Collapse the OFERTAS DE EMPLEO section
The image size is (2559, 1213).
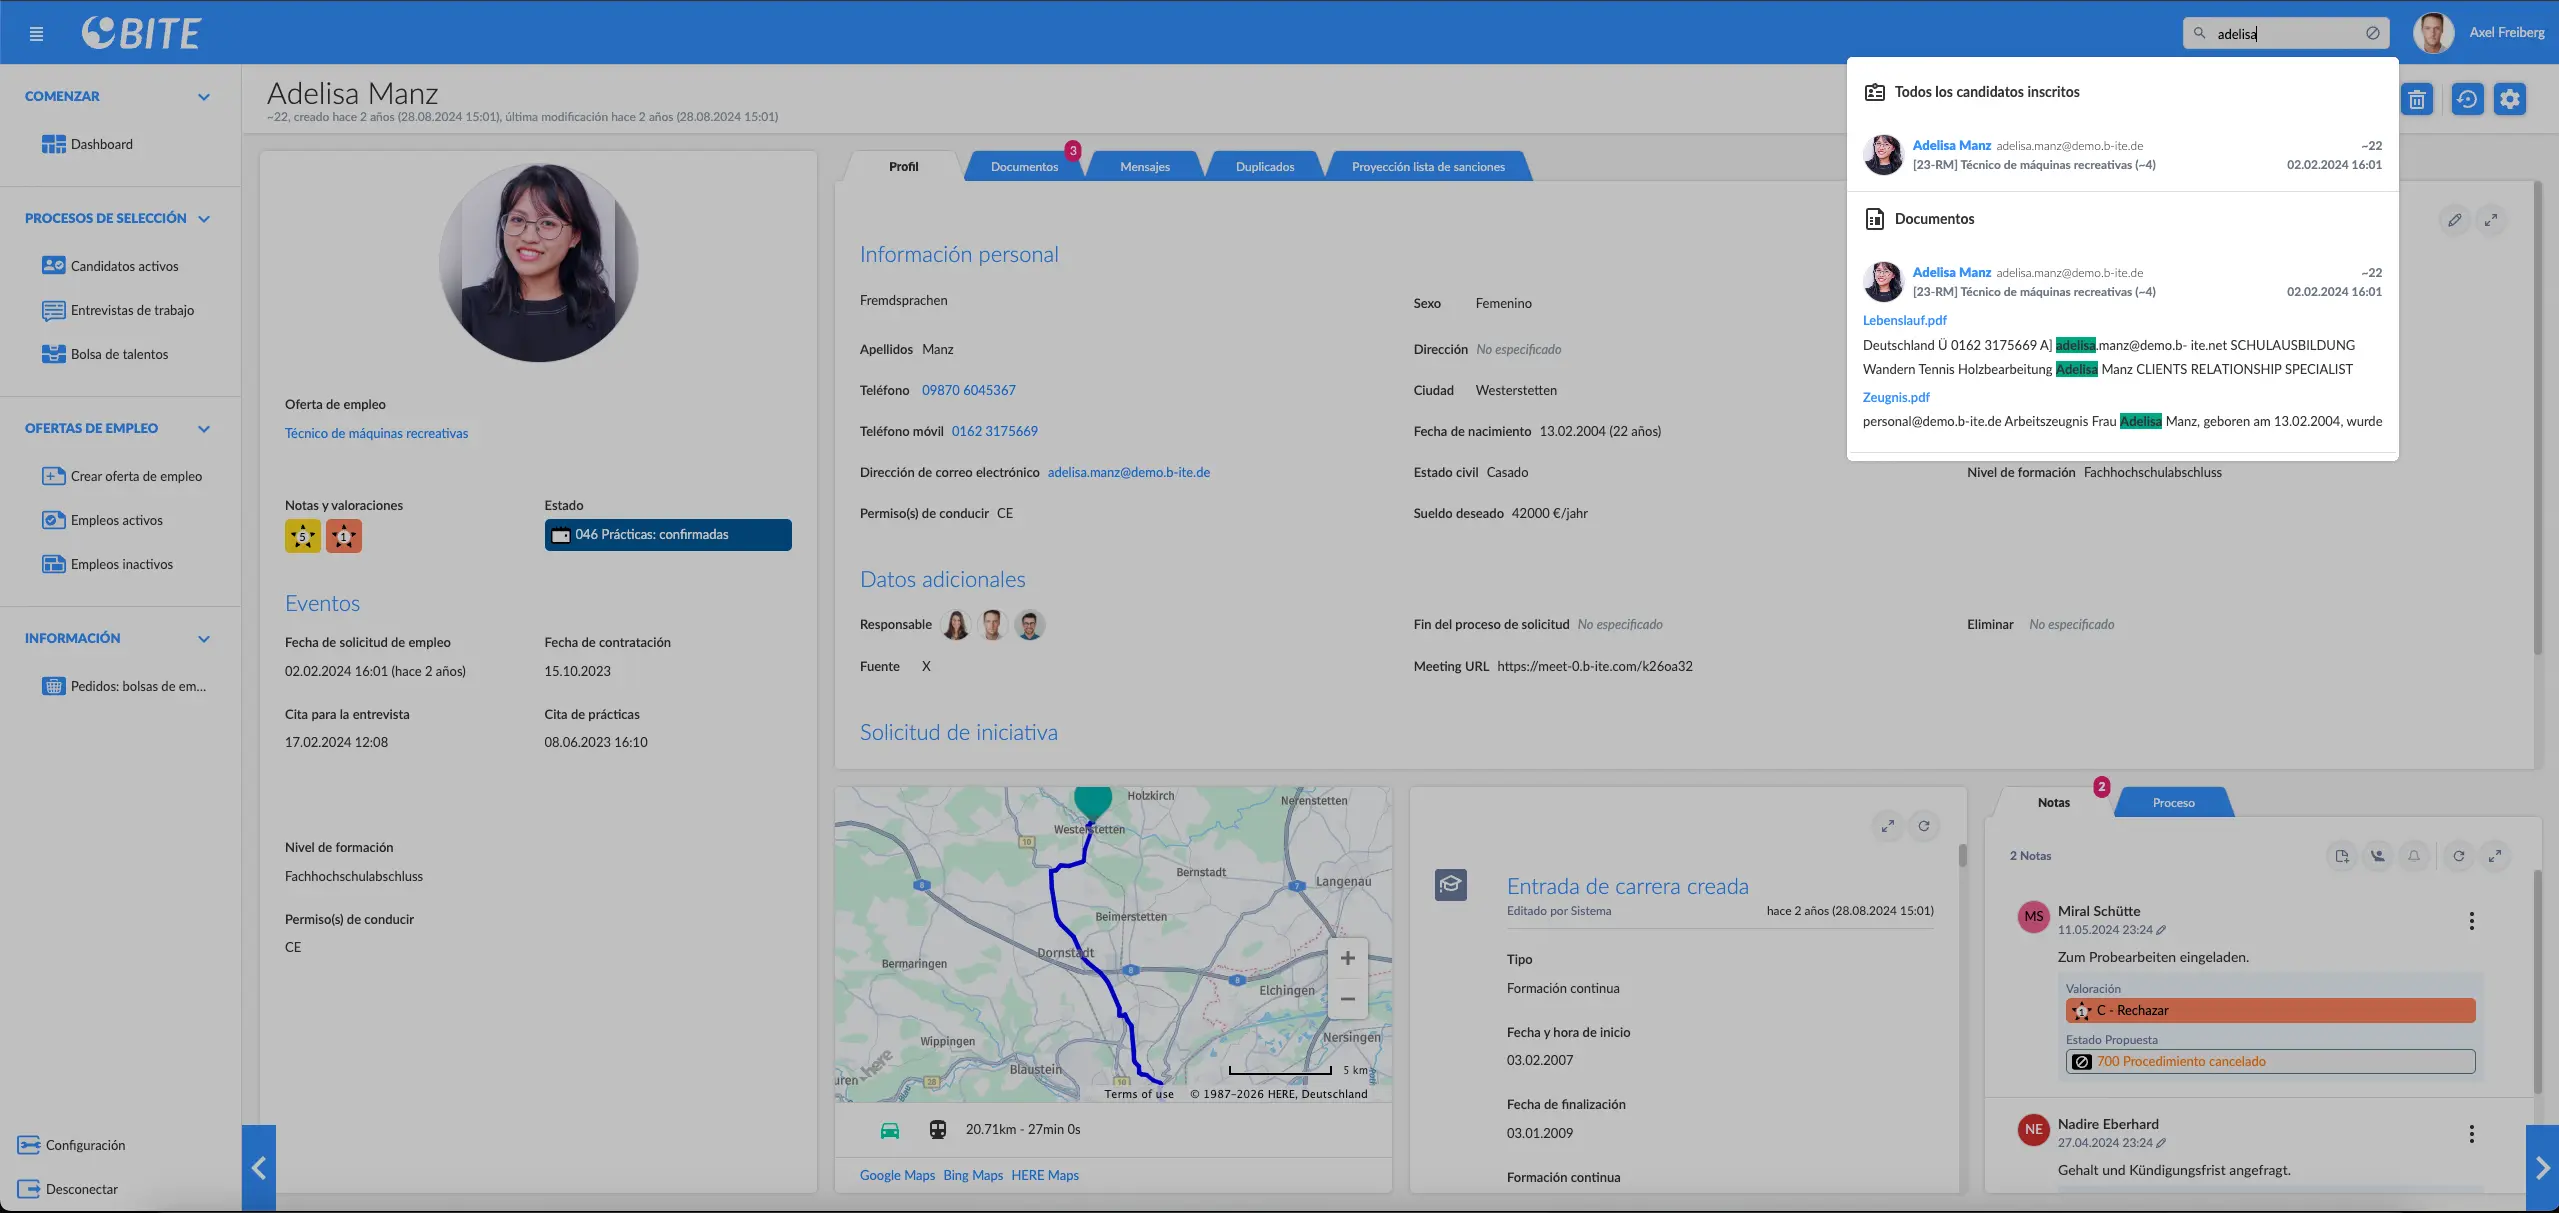point(204,429)
